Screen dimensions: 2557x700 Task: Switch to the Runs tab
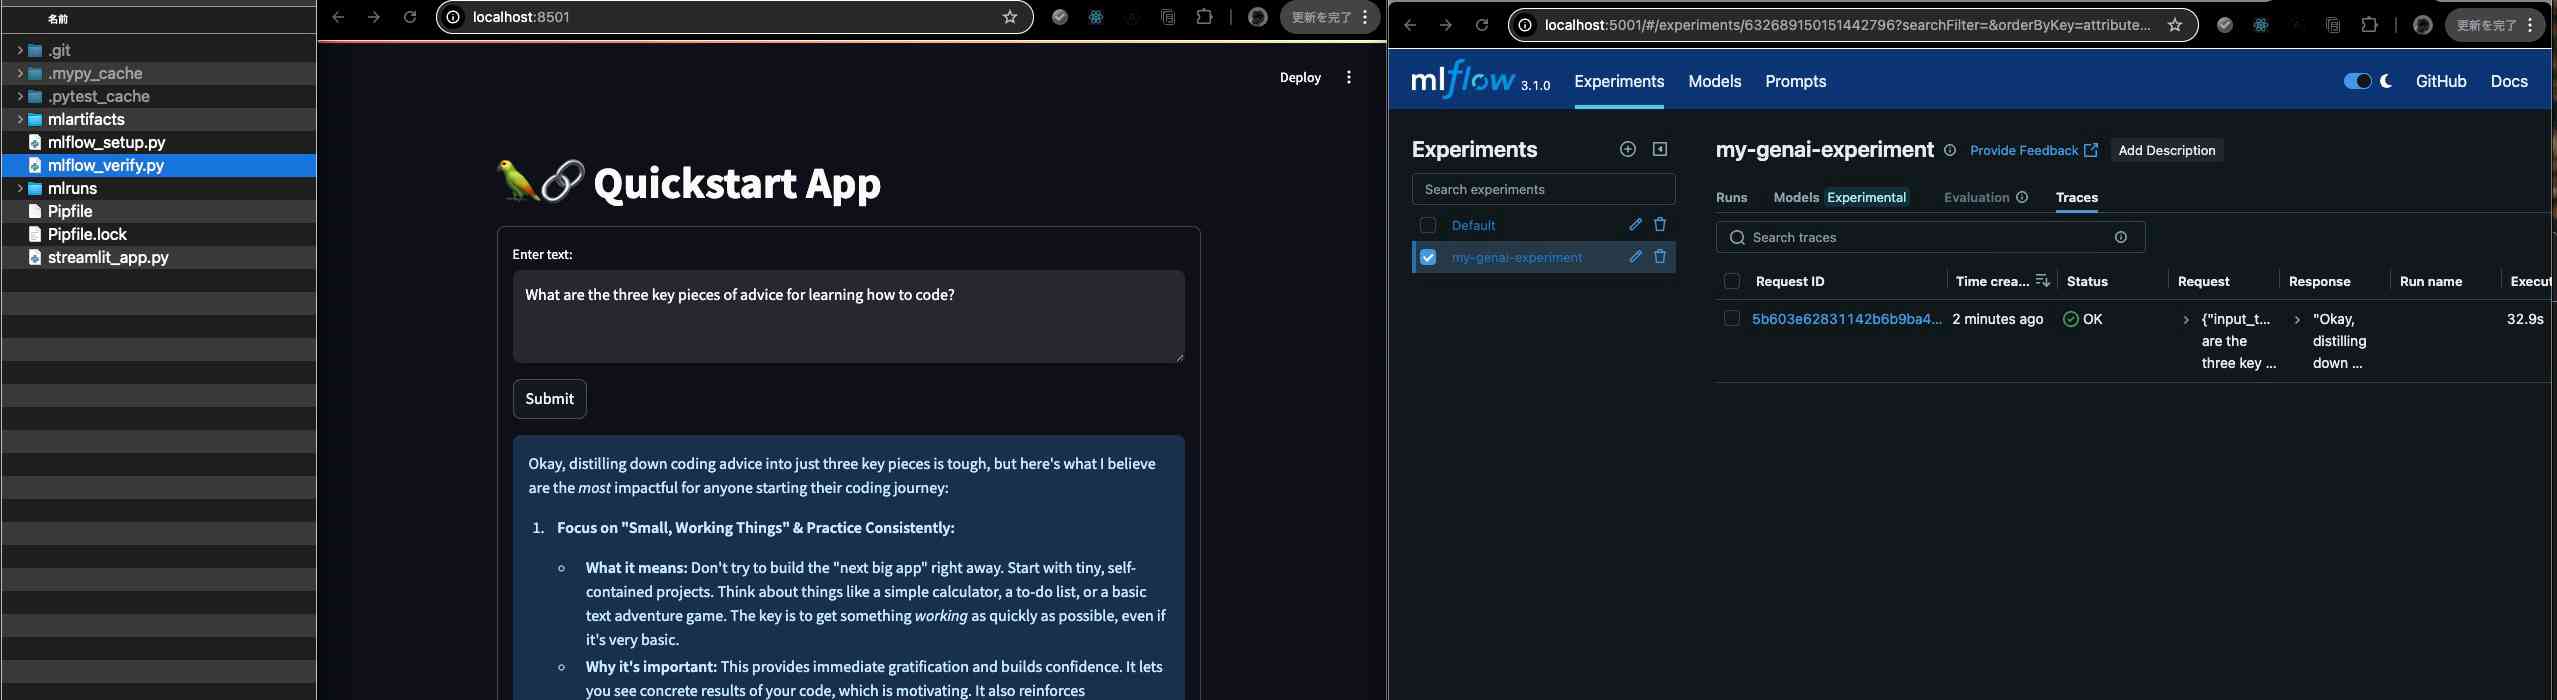point(1731,198)
